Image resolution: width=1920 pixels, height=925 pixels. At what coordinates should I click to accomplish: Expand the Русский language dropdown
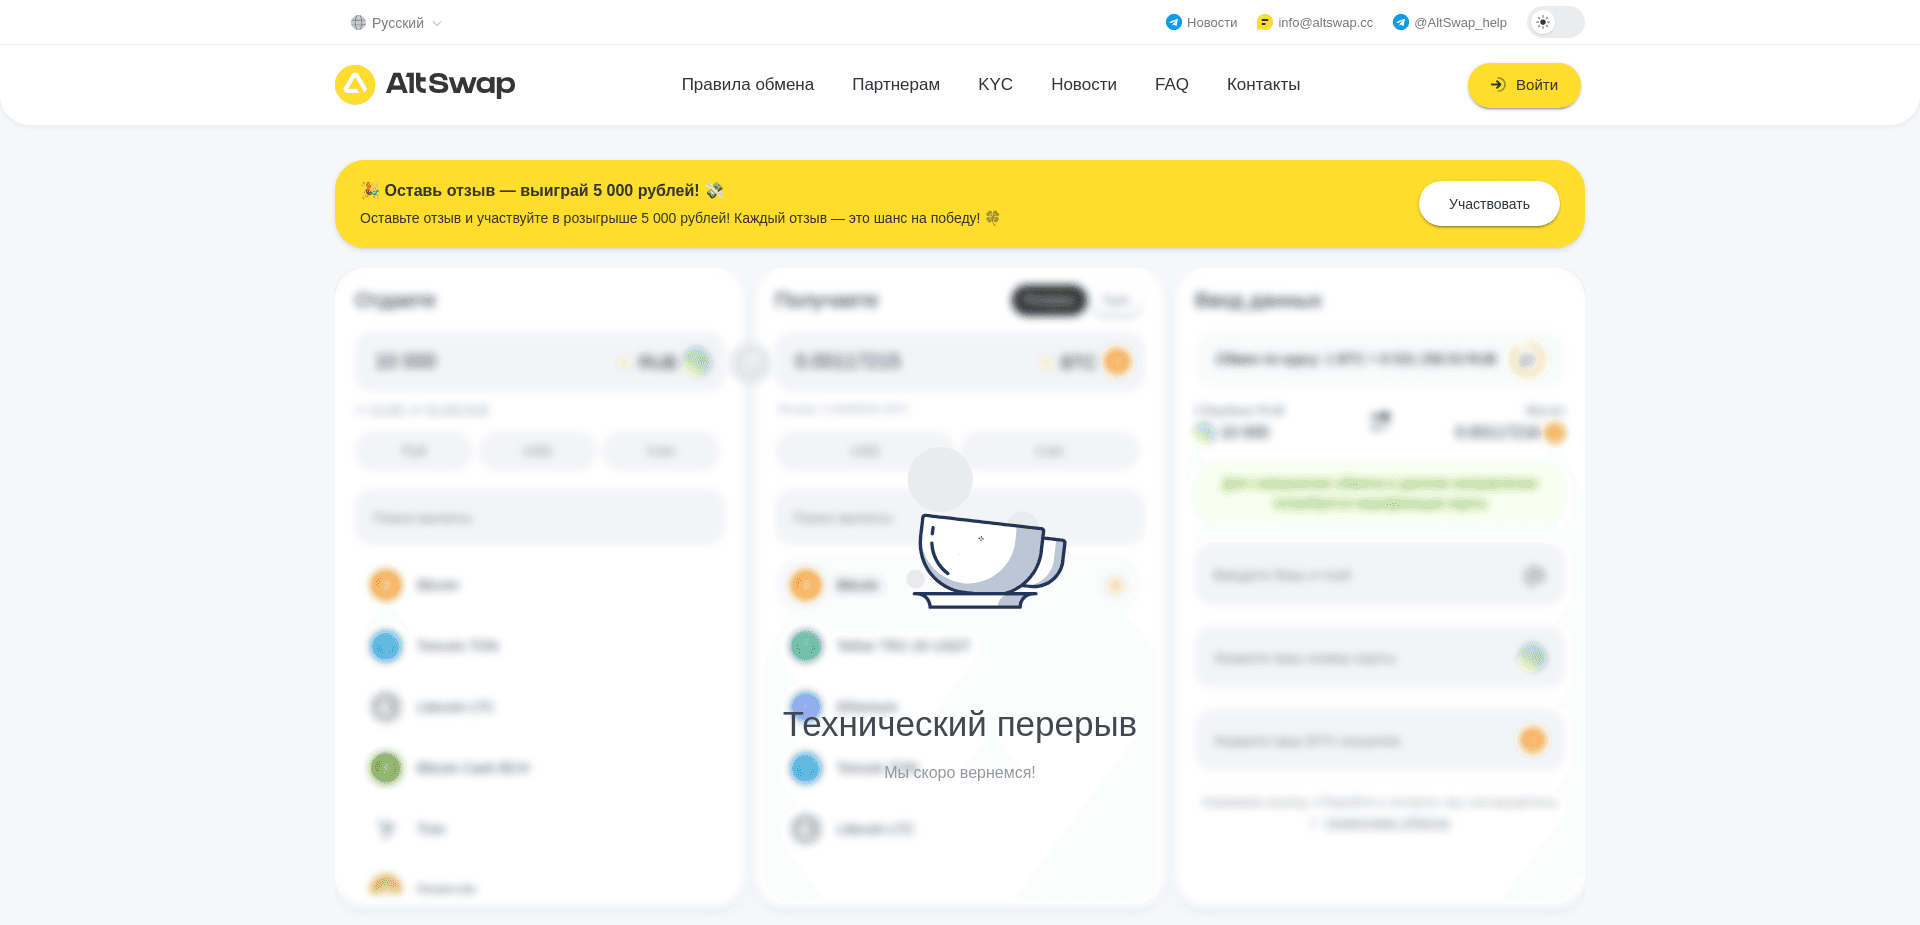coord(397,23)
